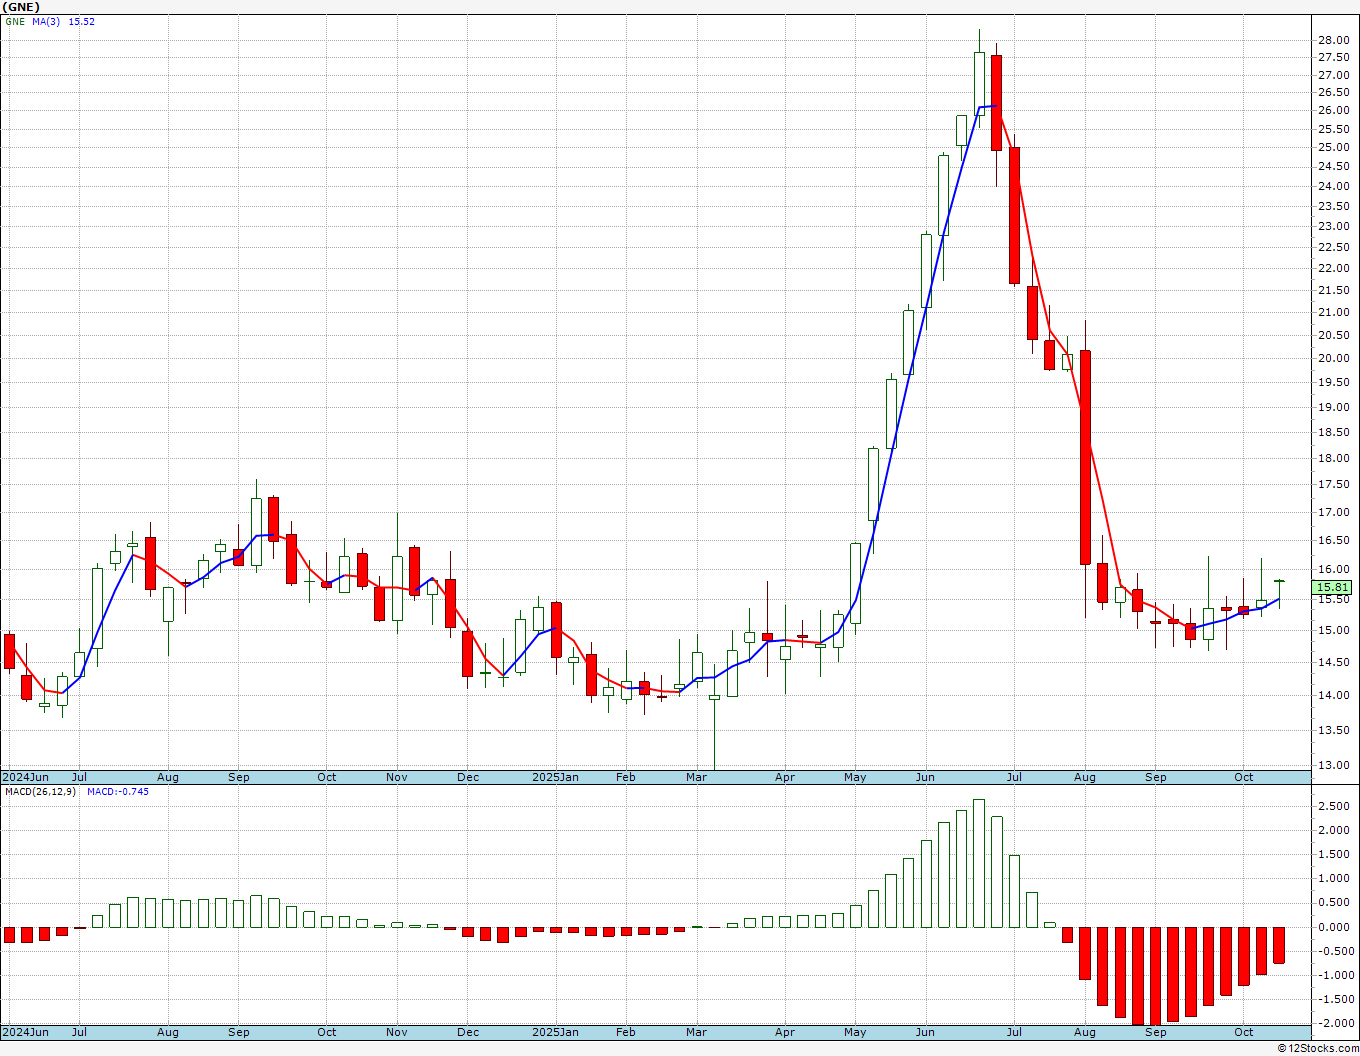Screen dimensions: 1360x1056
Task: Select the 2025Jan marker on price timeline
Action: 555,777
